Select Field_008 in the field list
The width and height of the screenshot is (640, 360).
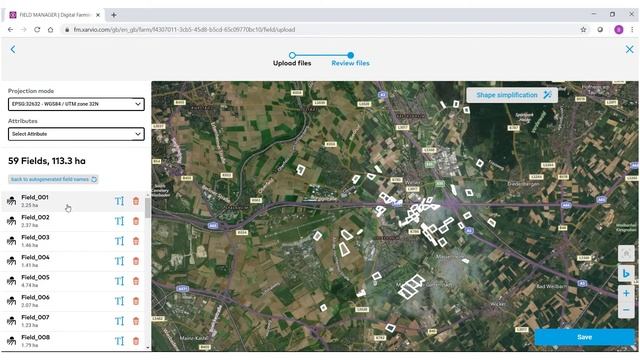(x=73, y=341)
